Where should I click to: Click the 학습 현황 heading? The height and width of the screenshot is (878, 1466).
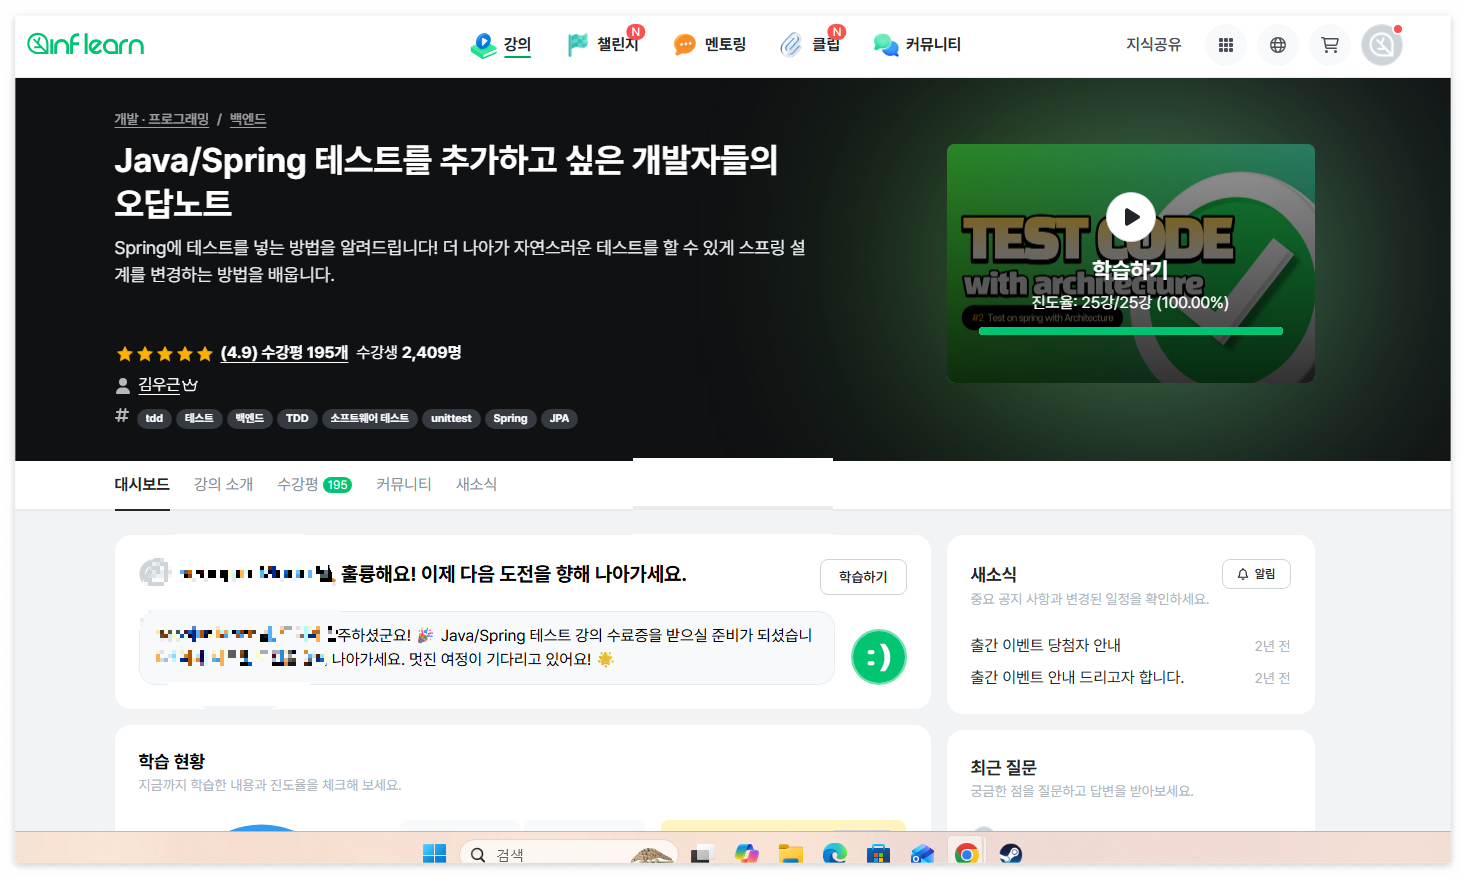tap(171, 762)
